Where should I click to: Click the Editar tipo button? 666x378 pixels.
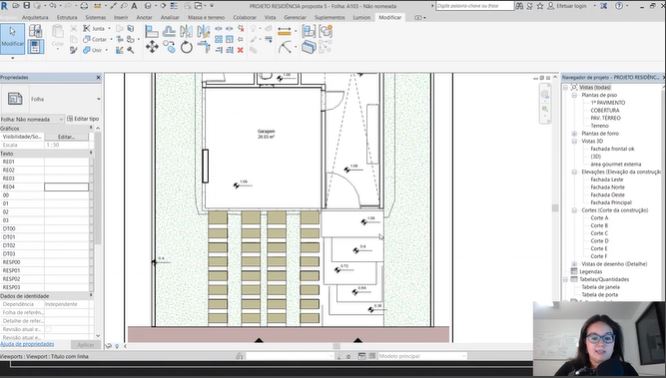[x=83, y=119]
